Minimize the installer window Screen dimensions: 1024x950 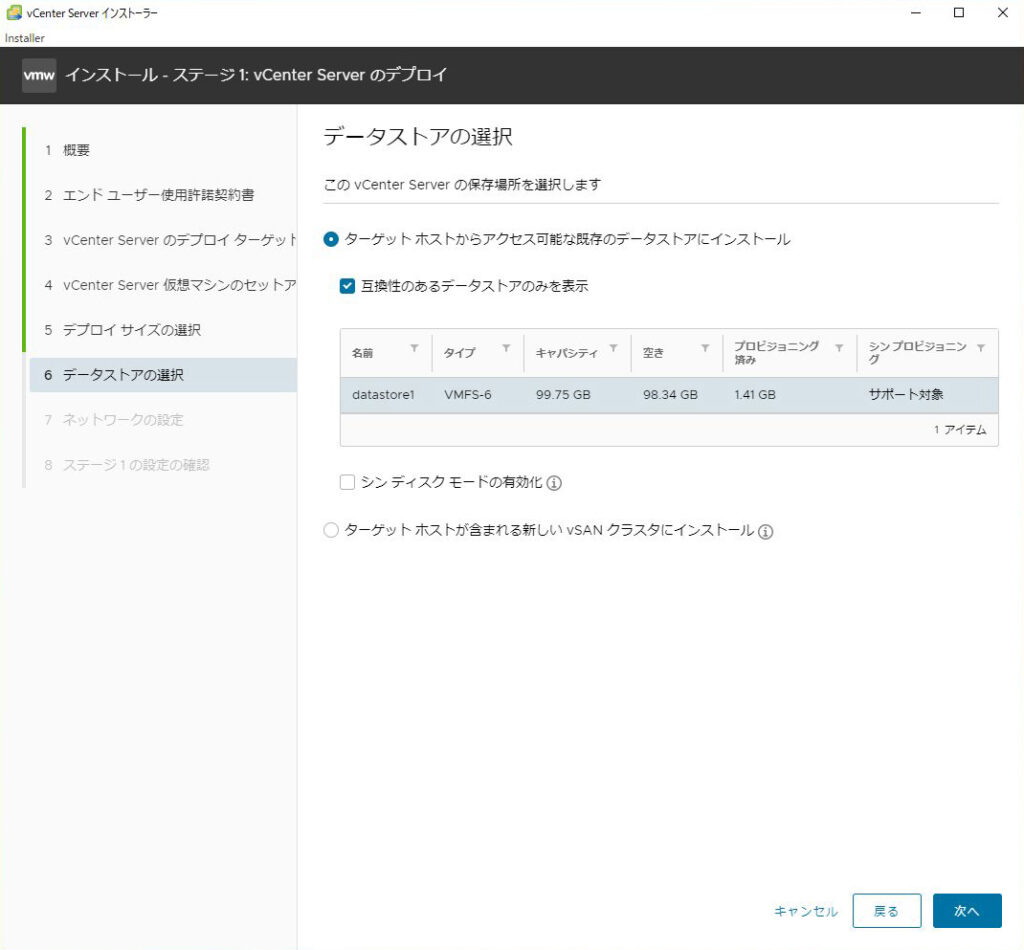click(x=916, y=12)
